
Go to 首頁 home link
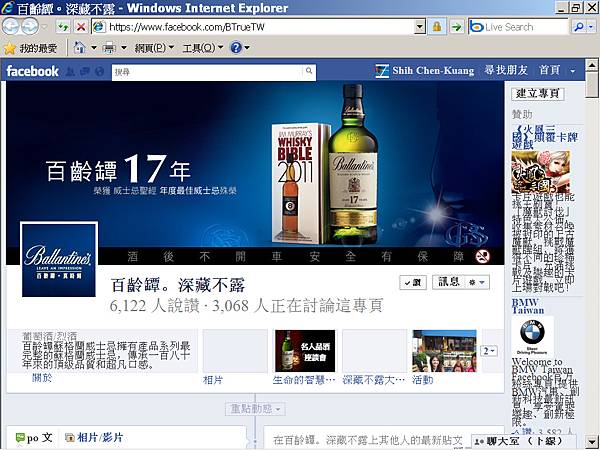(549, 70)
